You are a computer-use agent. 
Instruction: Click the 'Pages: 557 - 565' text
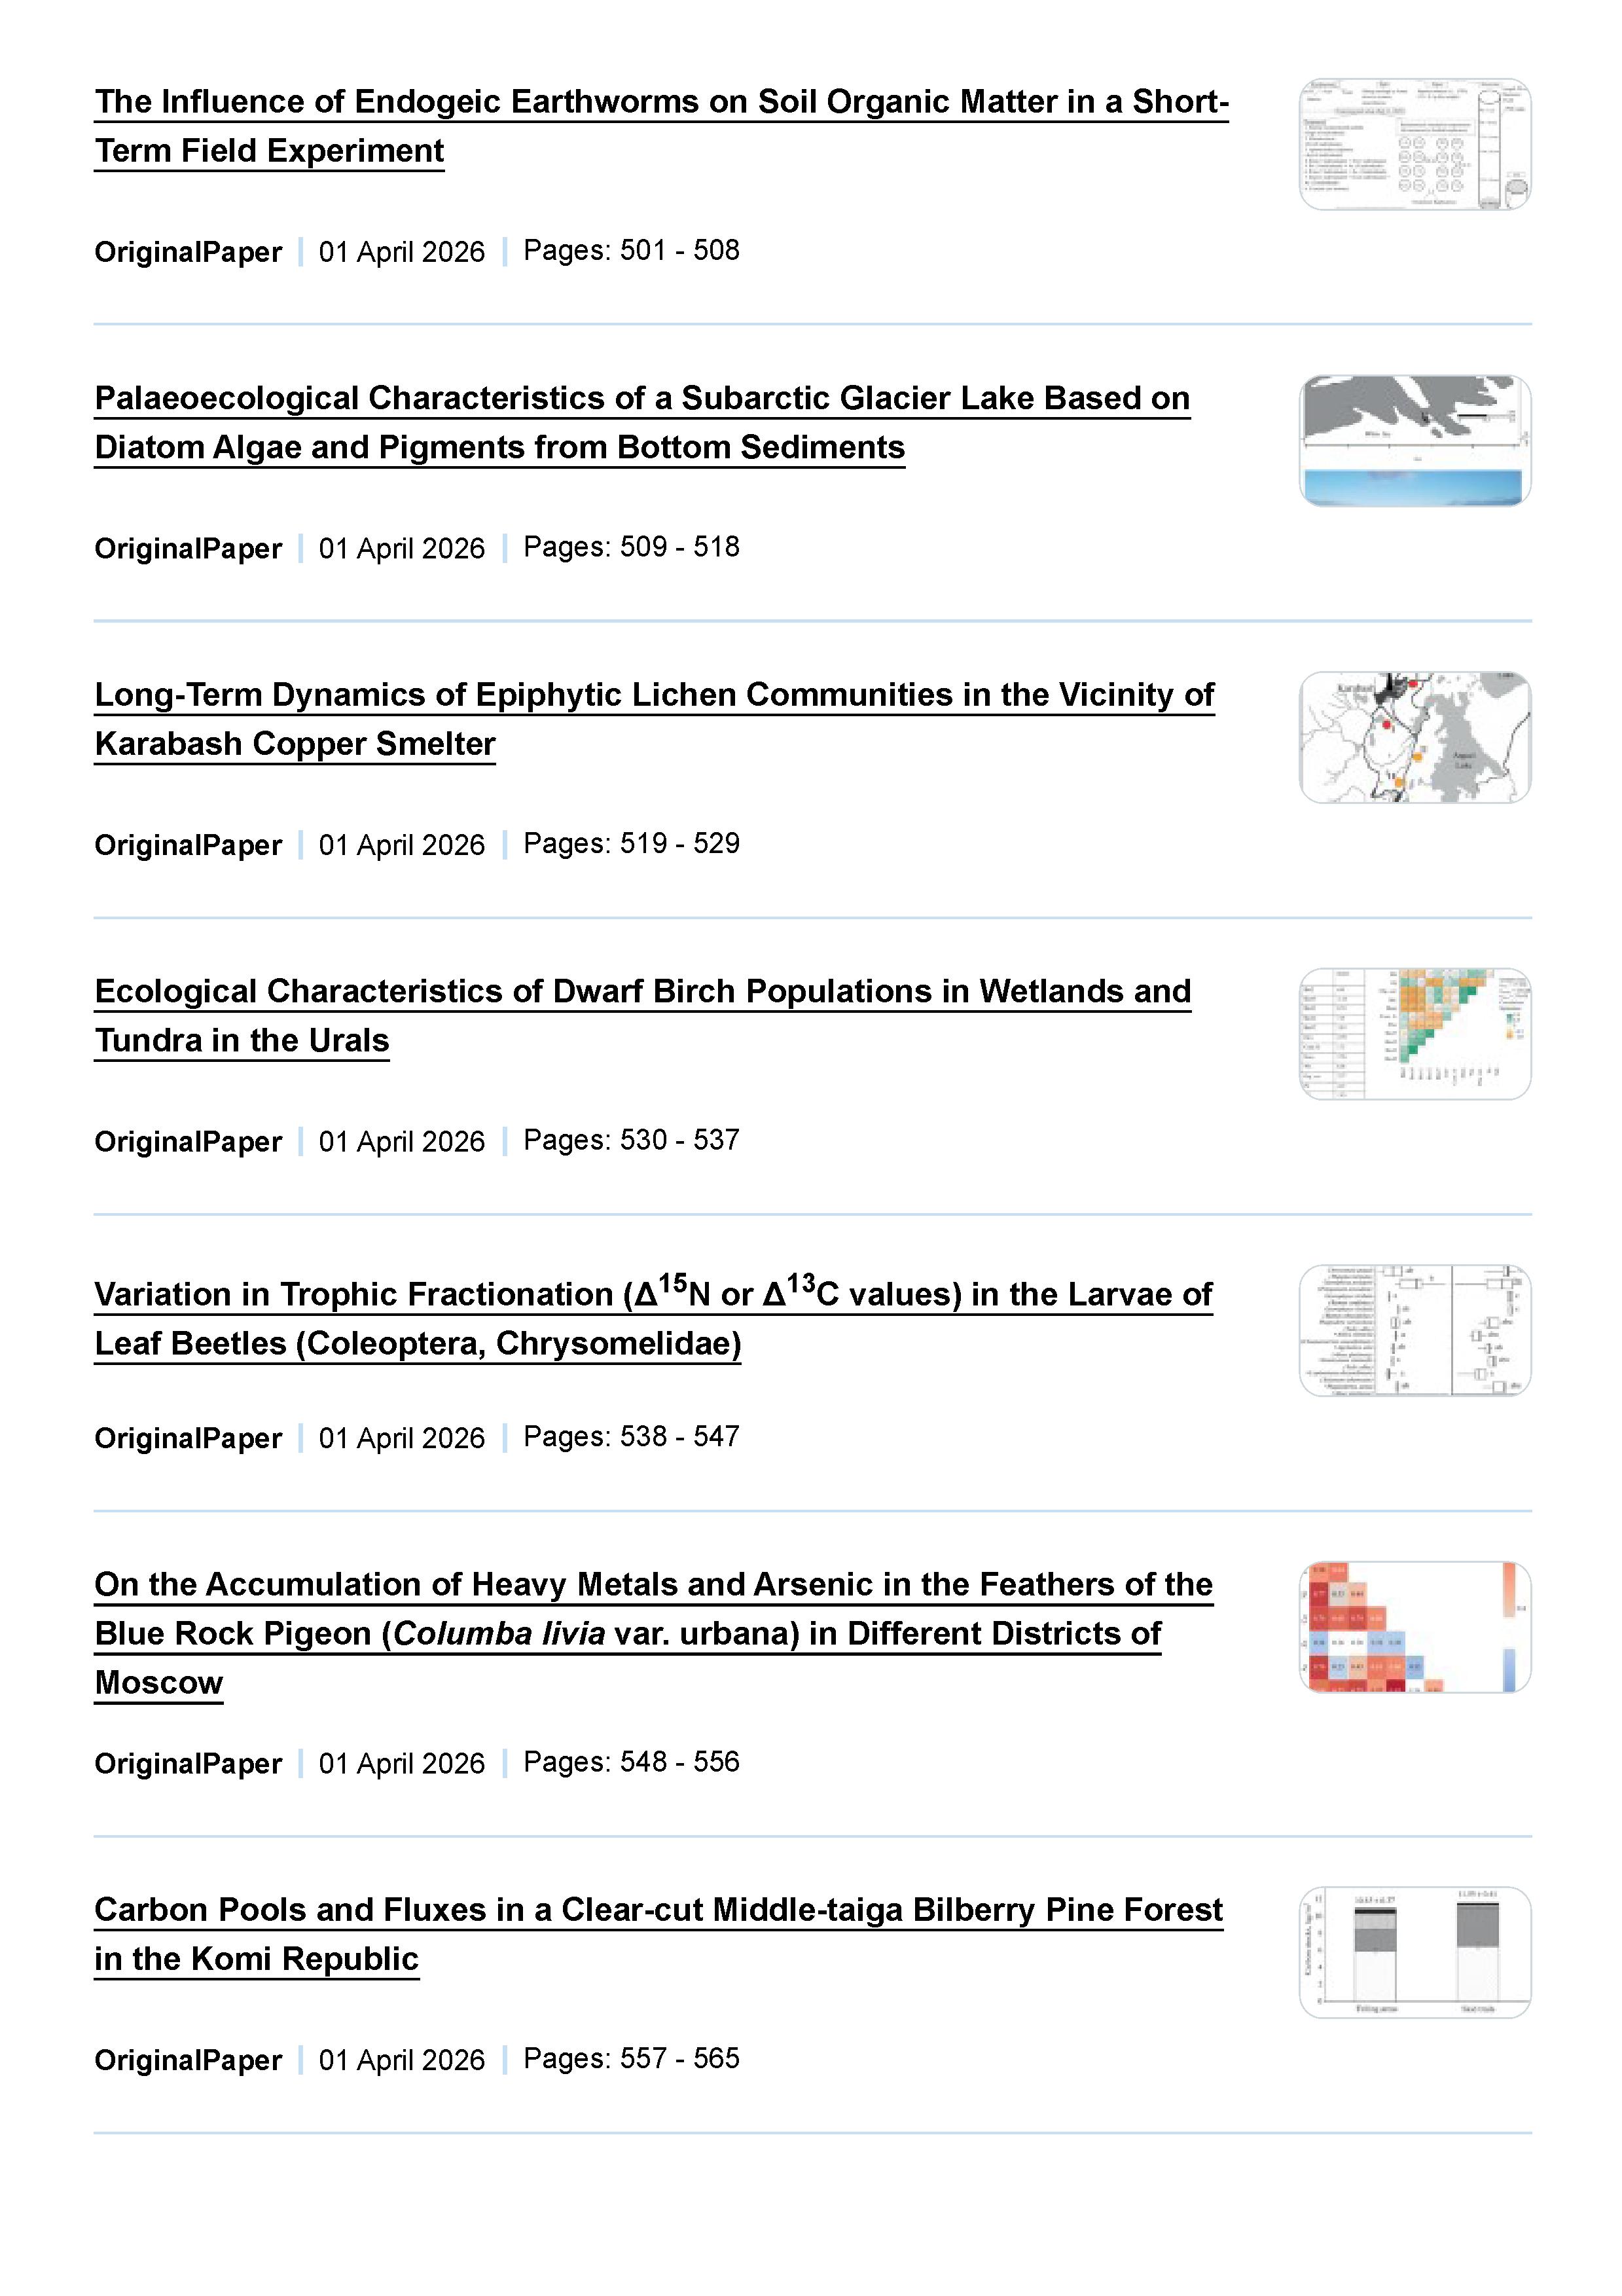click(x=631, y=2058)
